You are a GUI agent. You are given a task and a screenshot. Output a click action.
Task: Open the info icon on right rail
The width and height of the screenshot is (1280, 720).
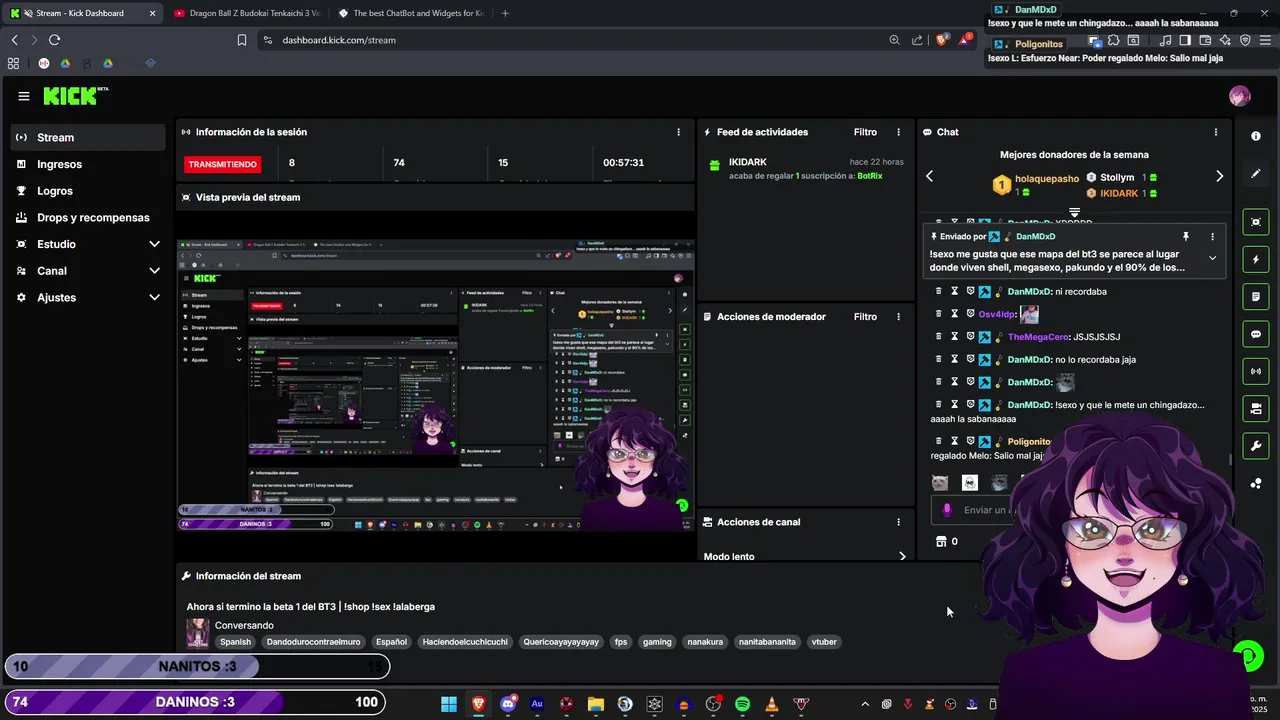pyautogui.click(x=1256, y=136)
